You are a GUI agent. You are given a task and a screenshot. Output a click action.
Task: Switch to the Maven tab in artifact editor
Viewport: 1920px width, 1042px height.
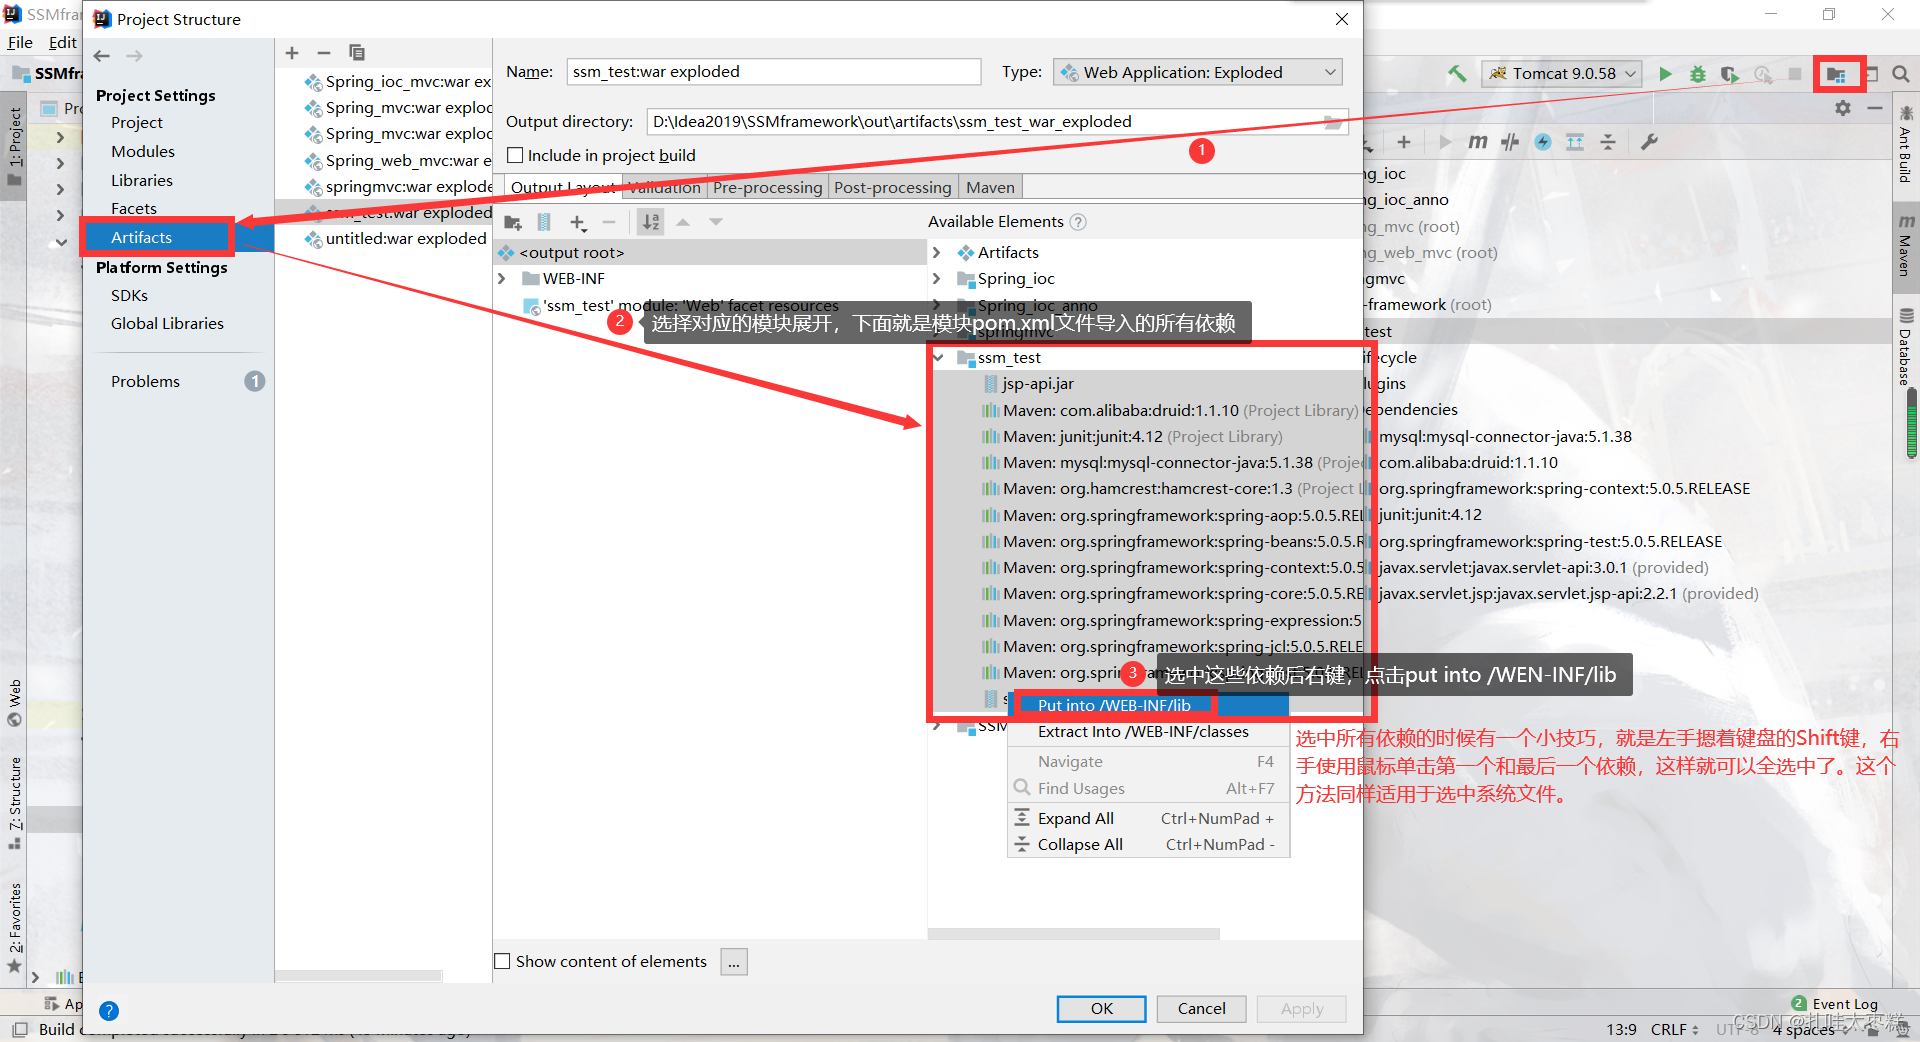pos(990,187)
